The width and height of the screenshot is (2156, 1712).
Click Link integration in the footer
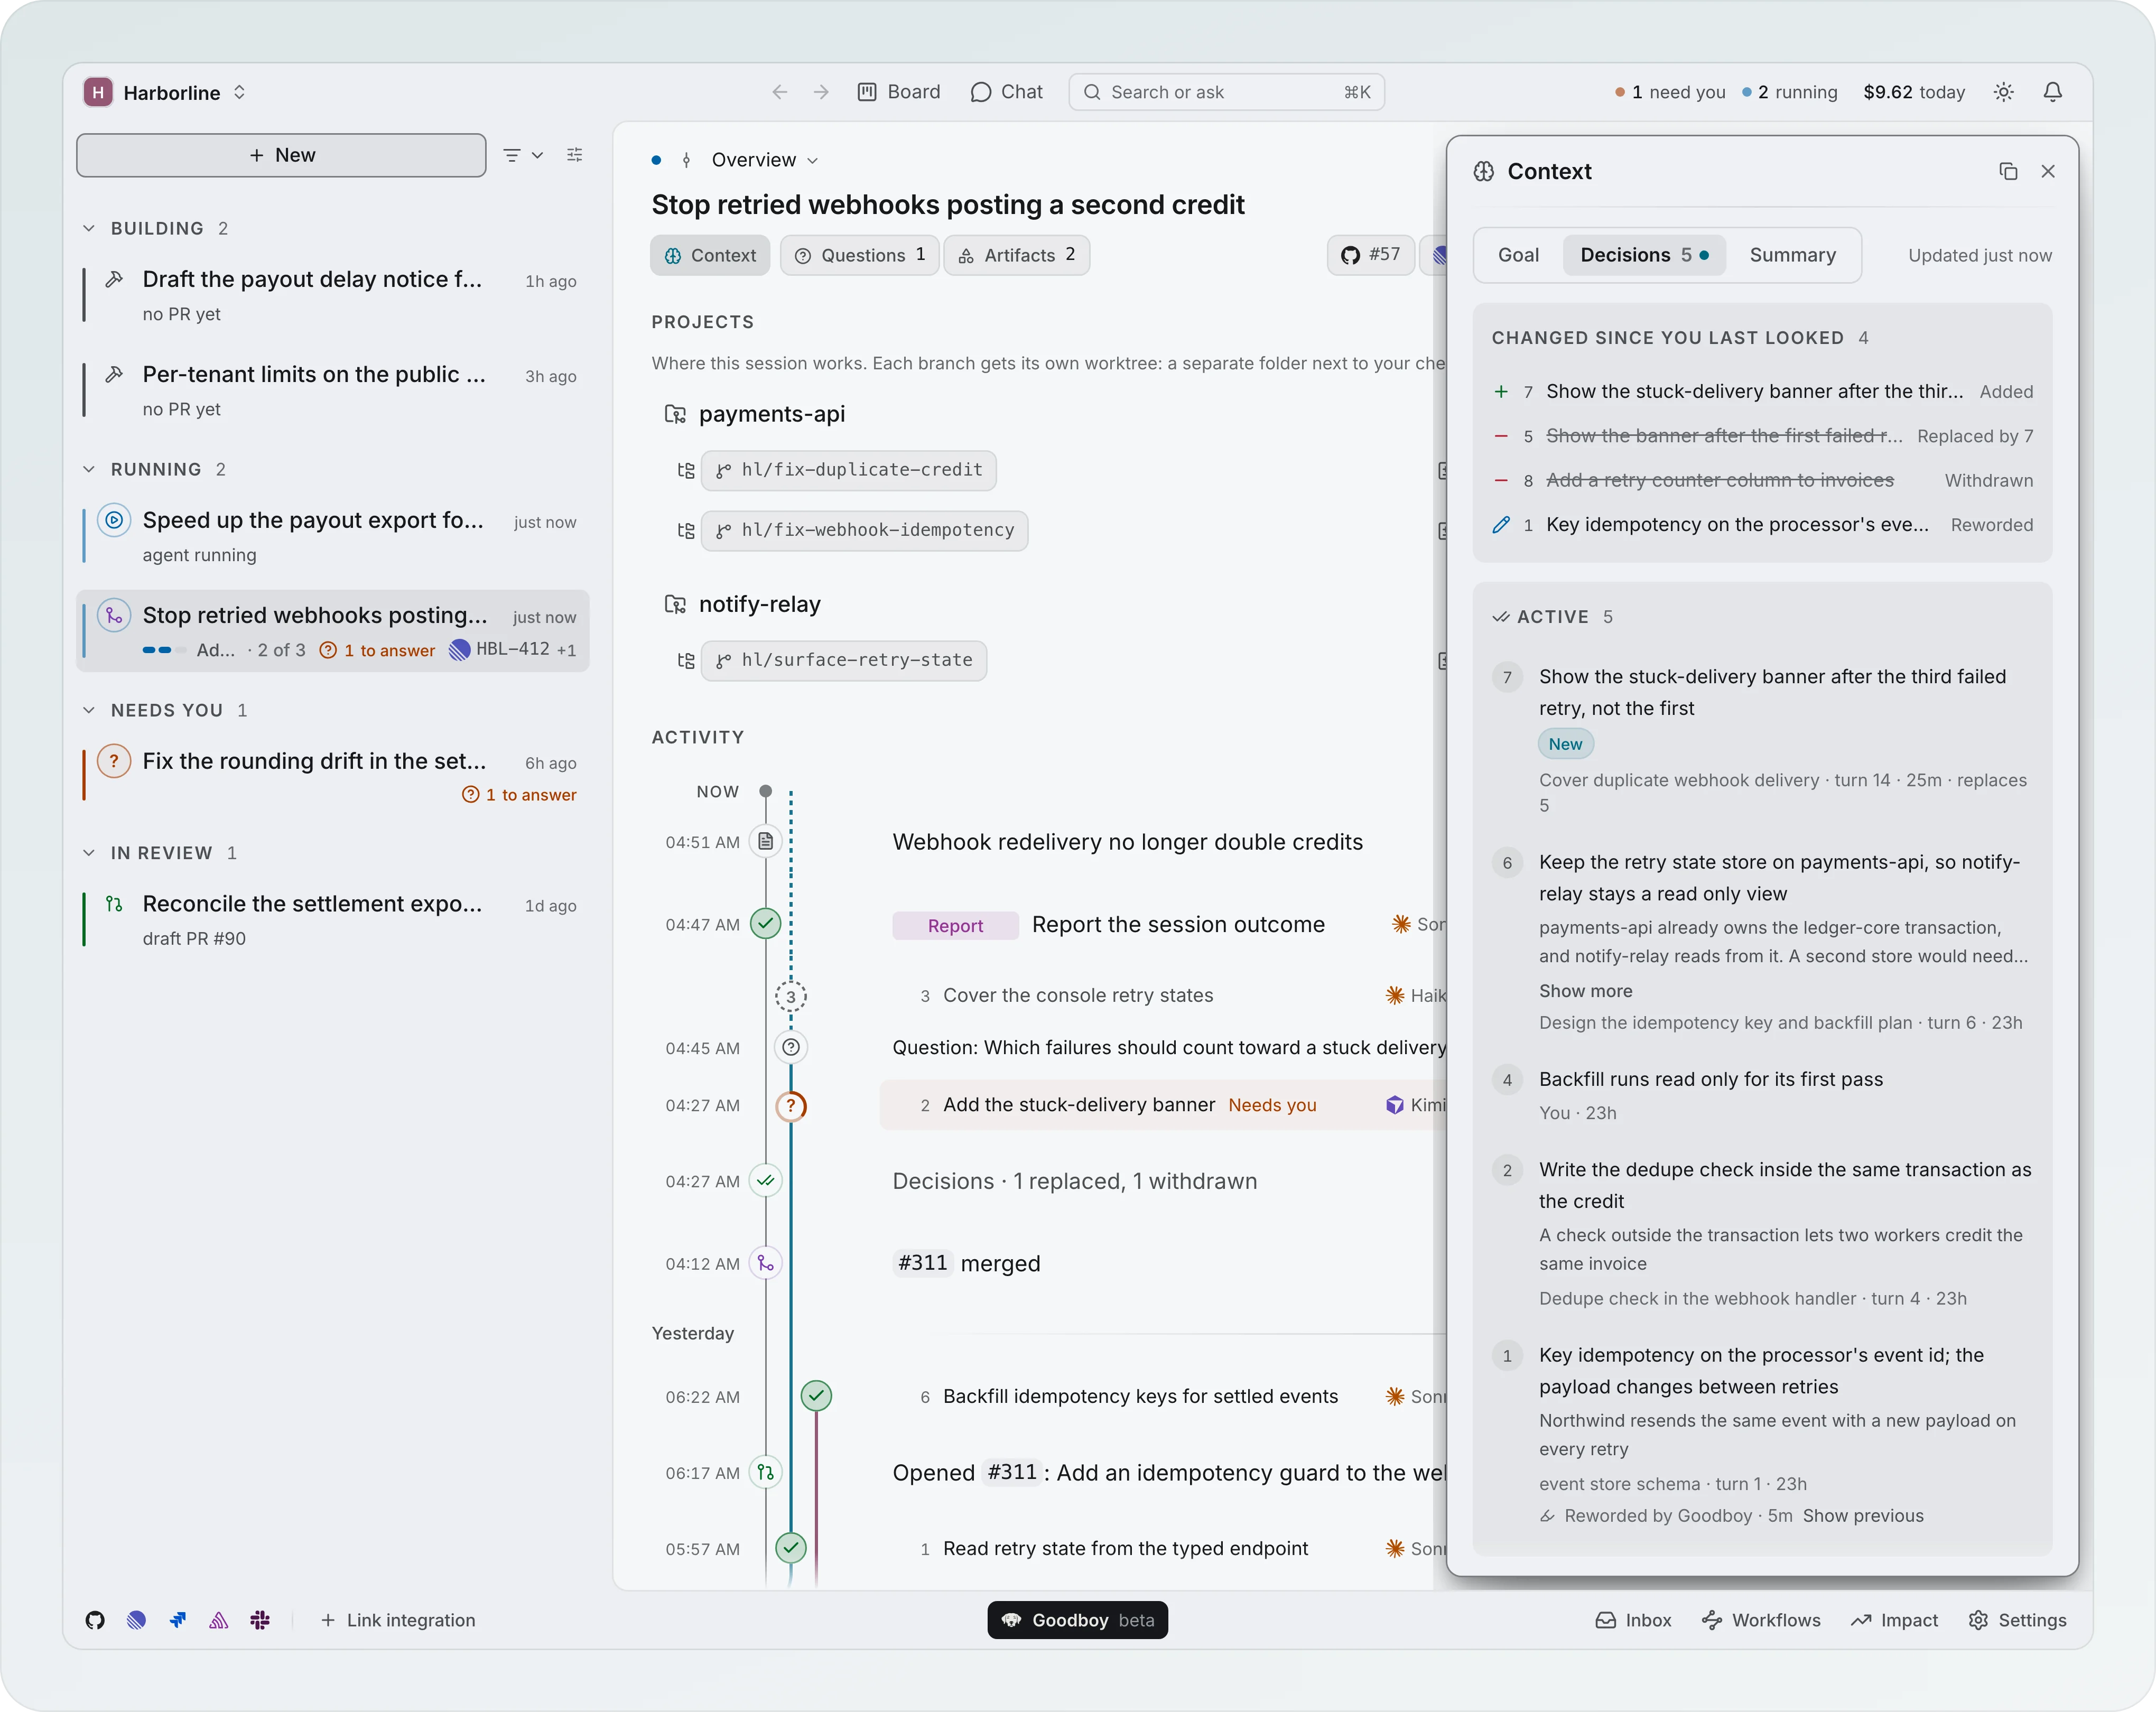point(398,1620)
